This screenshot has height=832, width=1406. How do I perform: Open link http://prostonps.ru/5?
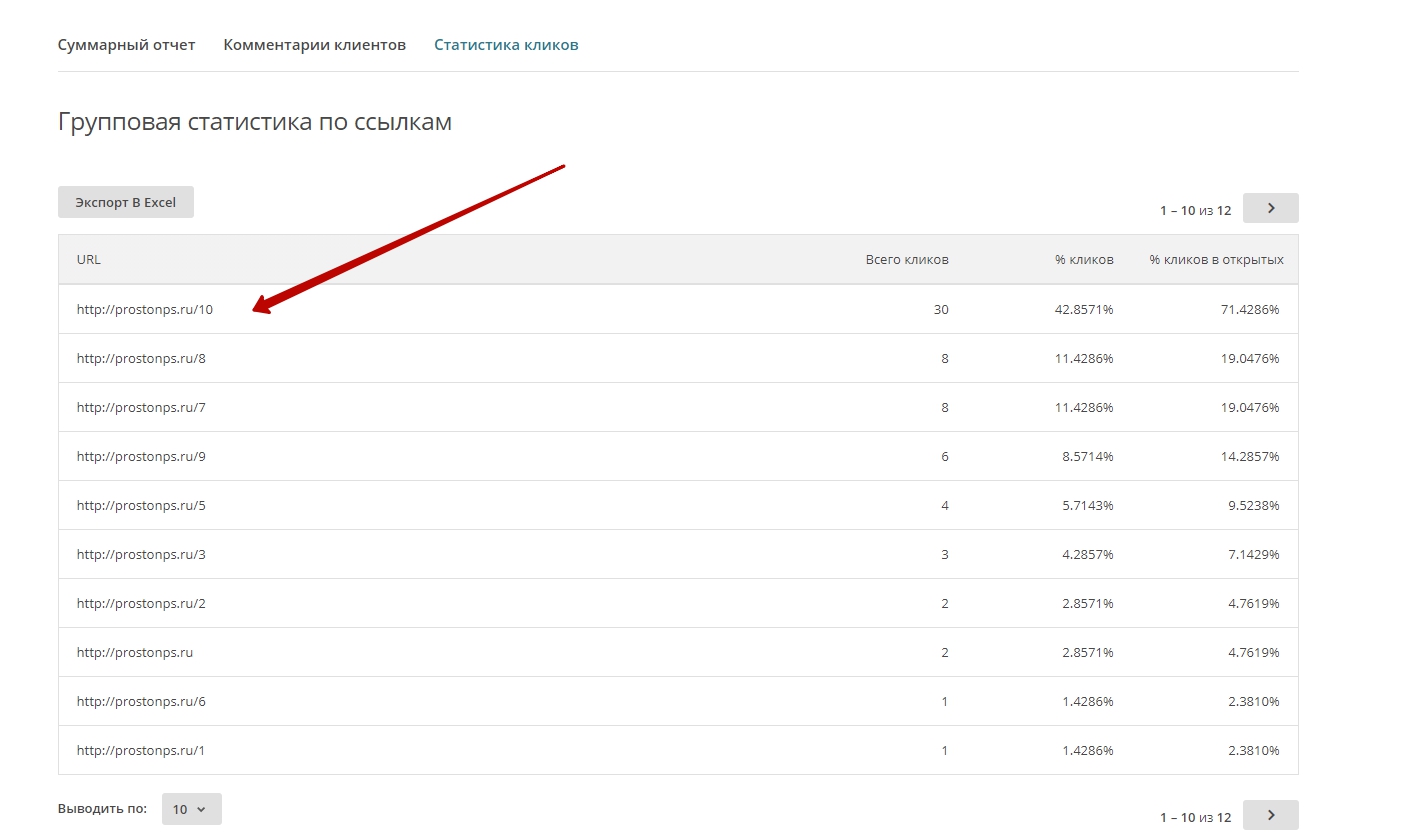pos(141,505)
